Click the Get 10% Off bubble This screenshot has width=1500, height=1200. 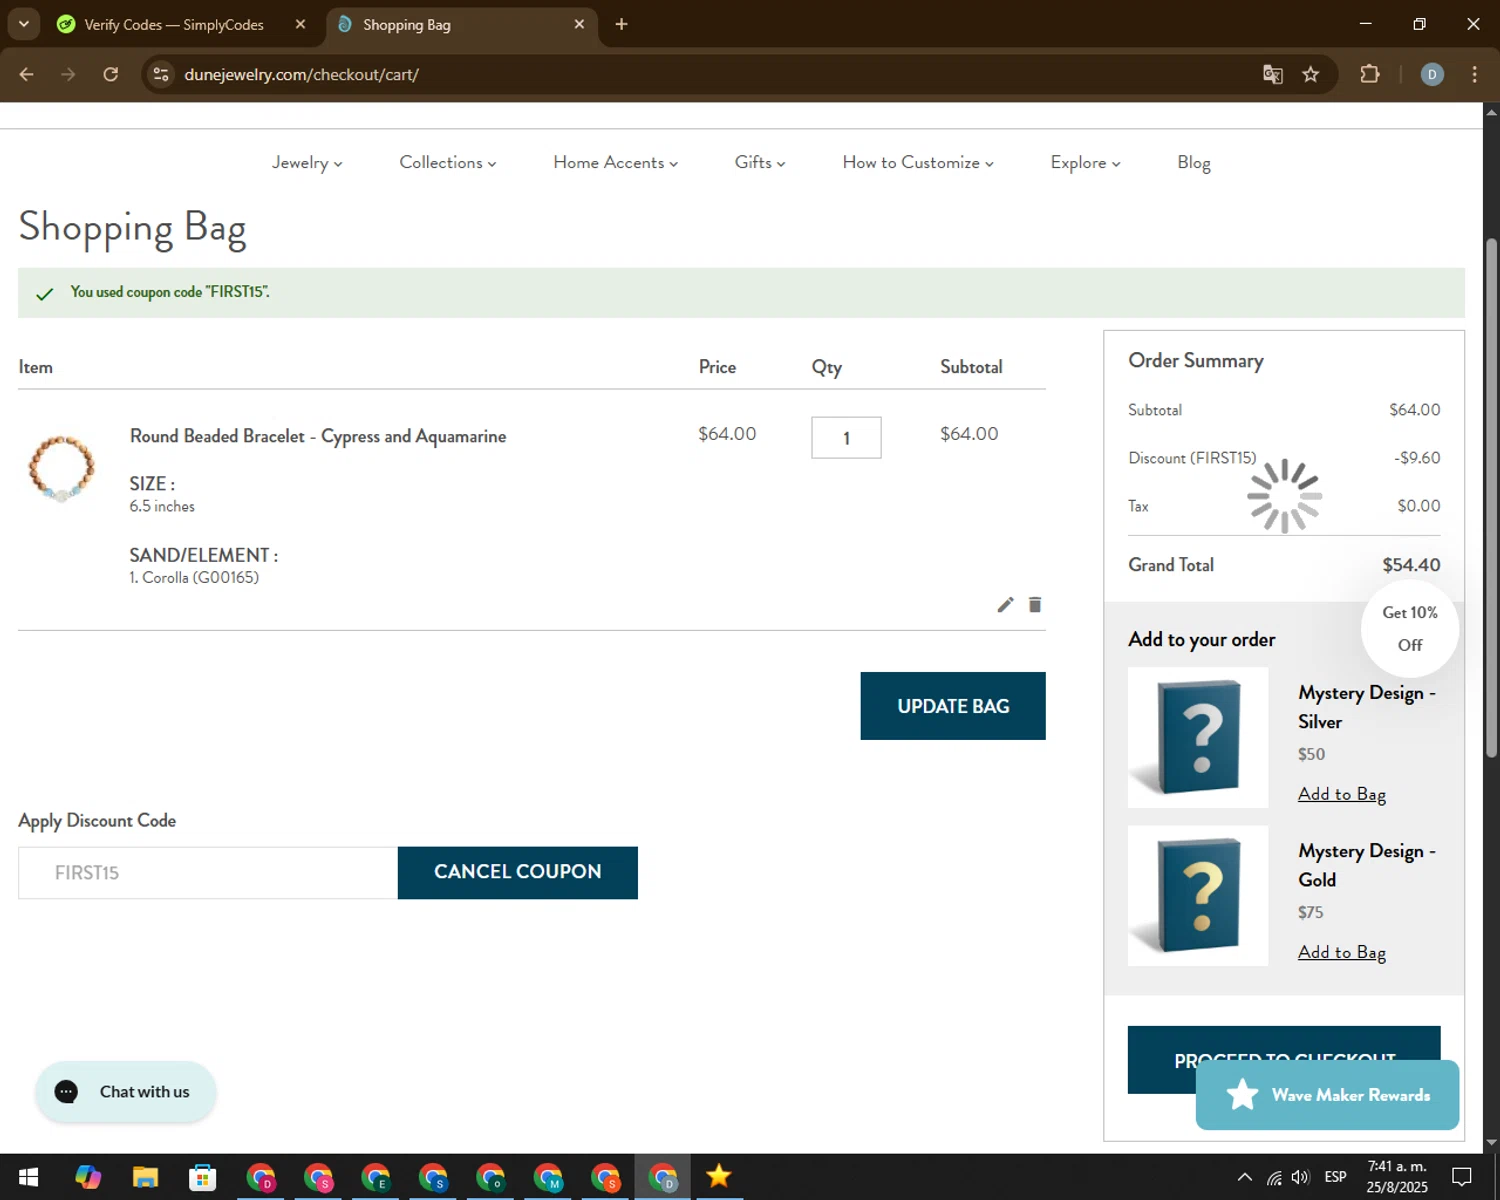(x=1409, y=628)
